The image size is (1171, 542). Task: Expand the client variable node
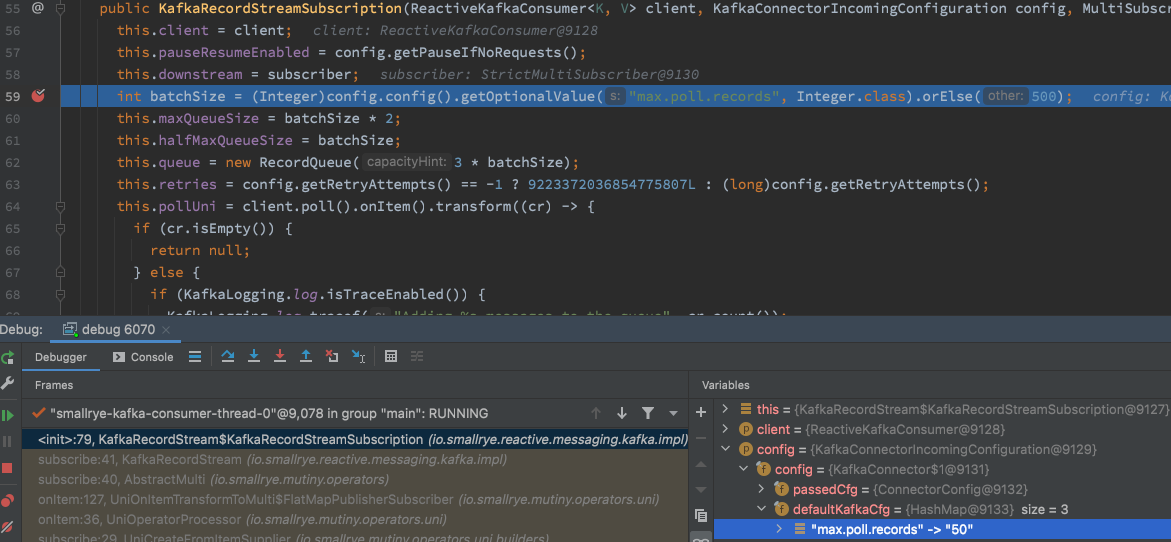[x=724, y=429]
